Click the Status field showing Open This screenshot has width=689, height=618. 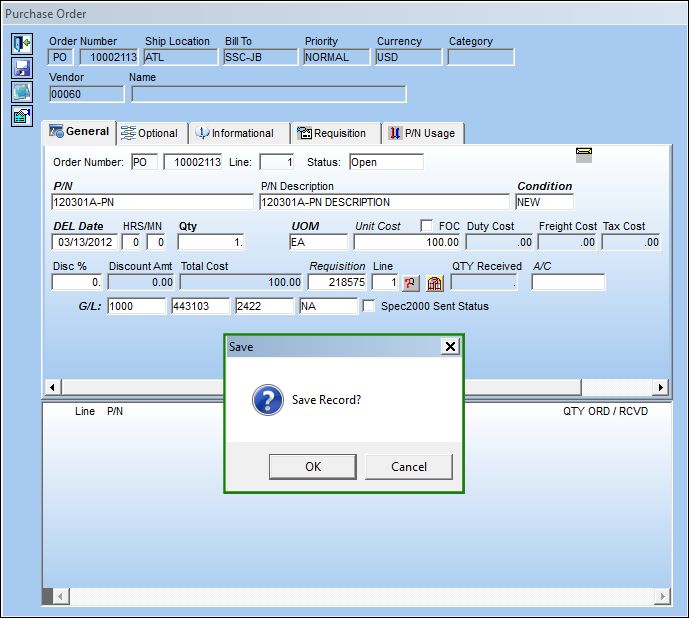click(x=386, y=162)
